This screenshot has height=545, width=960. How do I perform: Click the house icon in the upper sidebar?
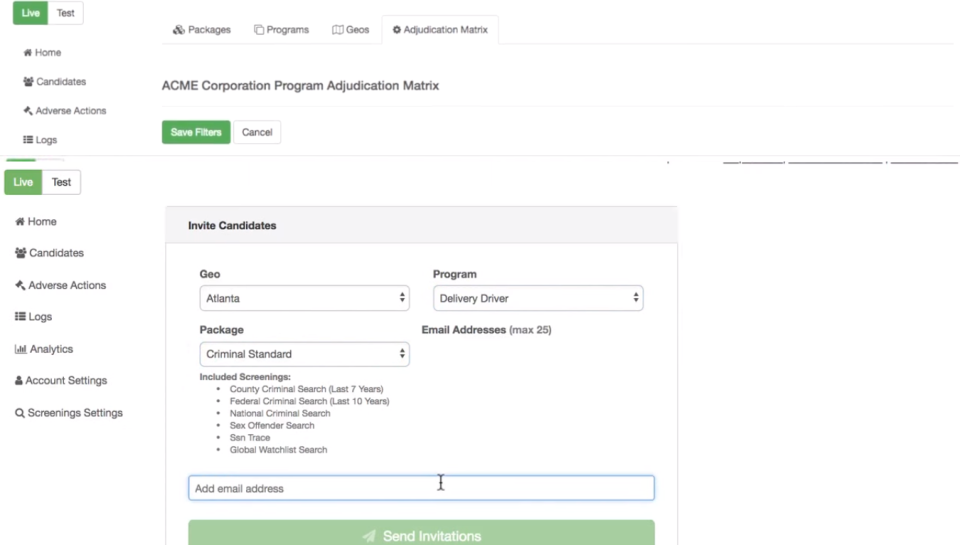pos(28,53)
